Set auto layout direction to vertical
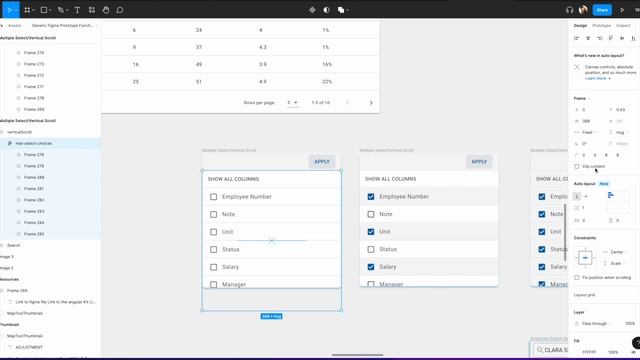 (577, 196)
